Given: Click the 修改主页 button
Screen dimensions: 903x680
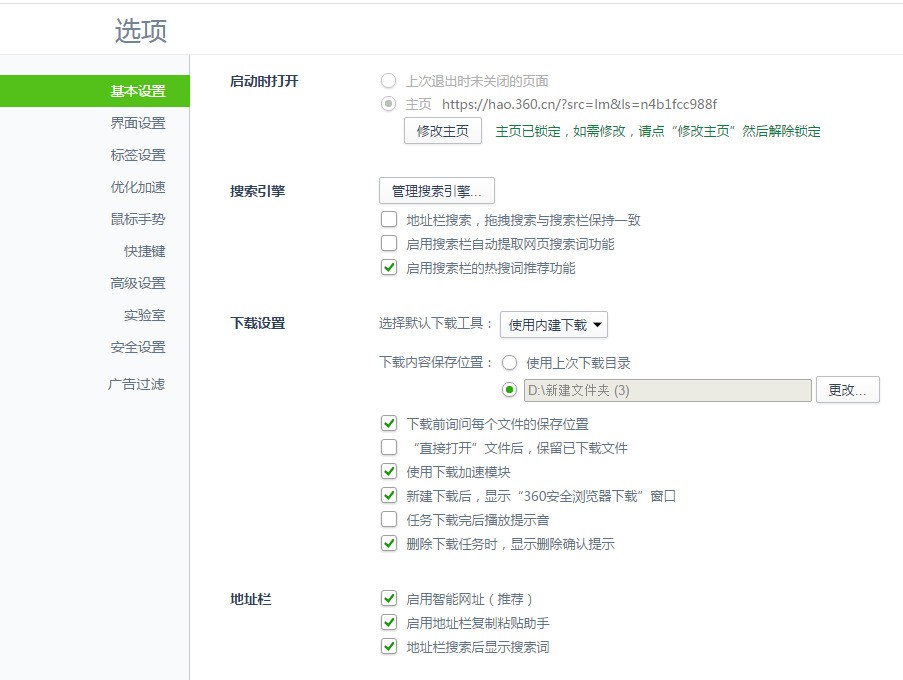Looking at the screenshot, I should point(442,131).
